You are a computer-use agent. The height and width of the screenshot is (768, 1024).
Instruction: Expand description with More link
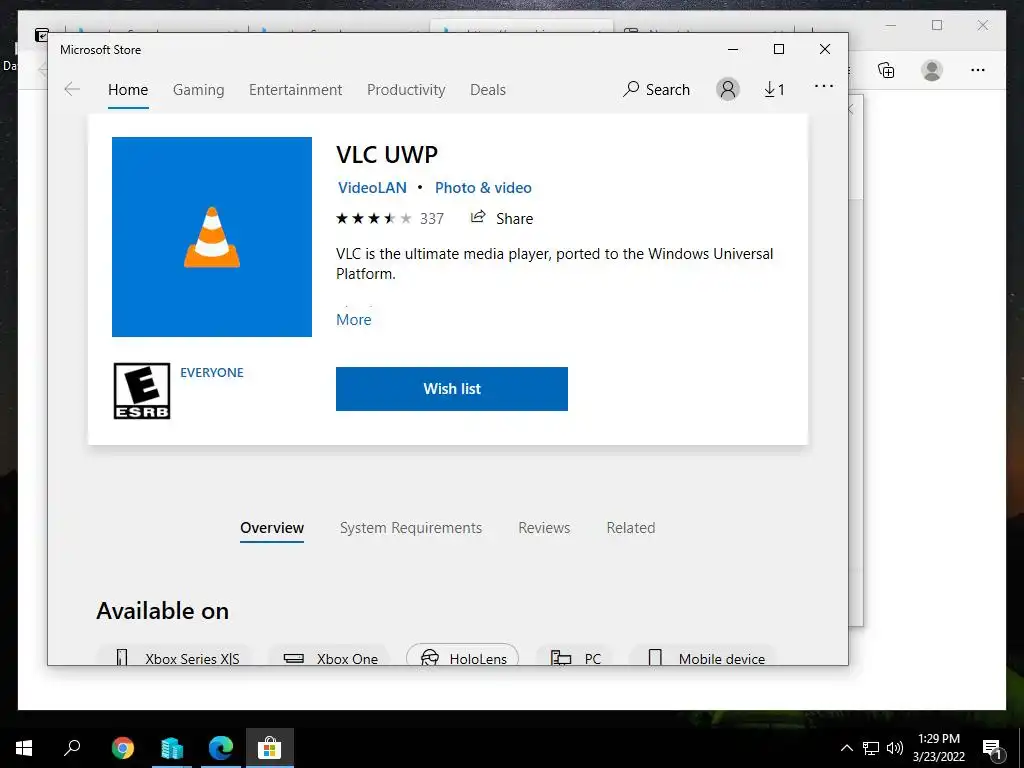[x=353, y=319]
